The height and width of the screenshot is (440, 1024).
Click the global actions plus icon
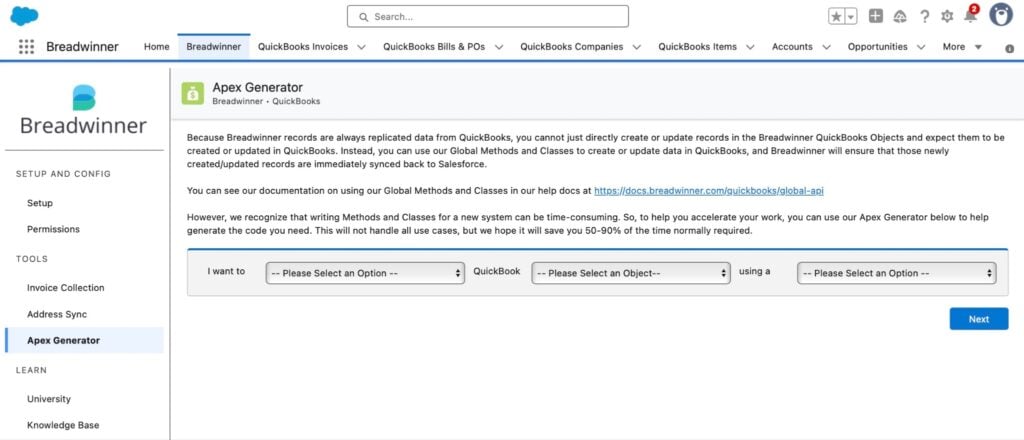(876, 16)
